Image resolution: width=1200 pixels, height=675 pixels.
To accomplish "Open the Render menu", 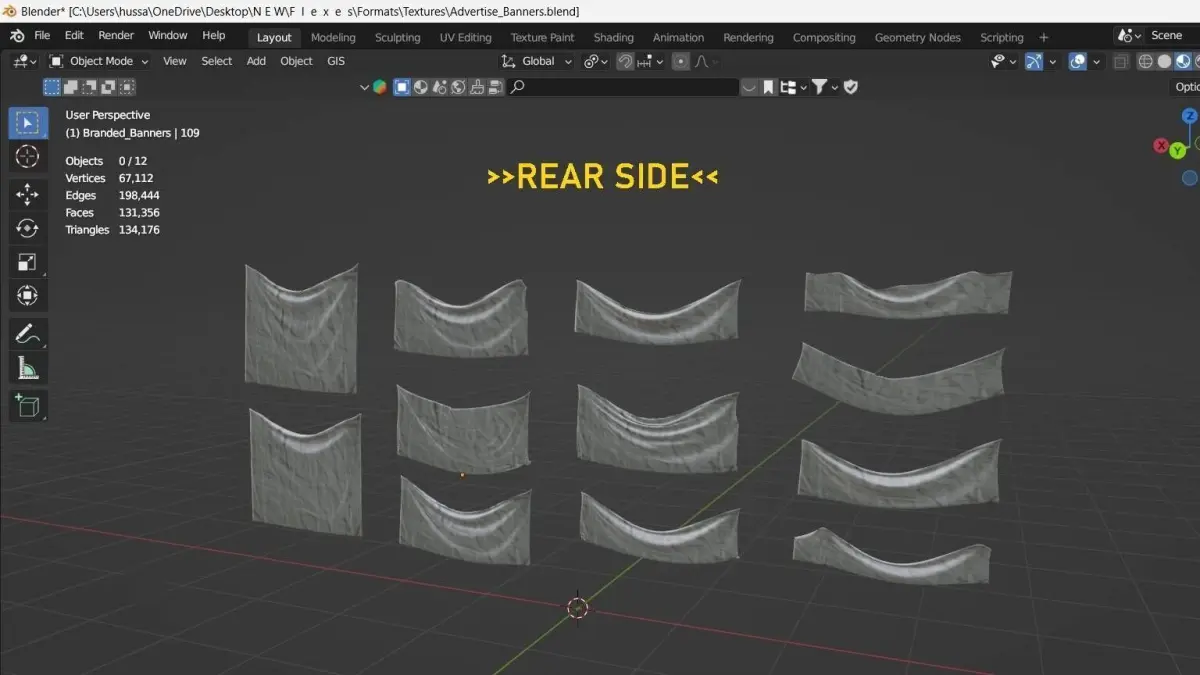I will (x=116, y=35).
